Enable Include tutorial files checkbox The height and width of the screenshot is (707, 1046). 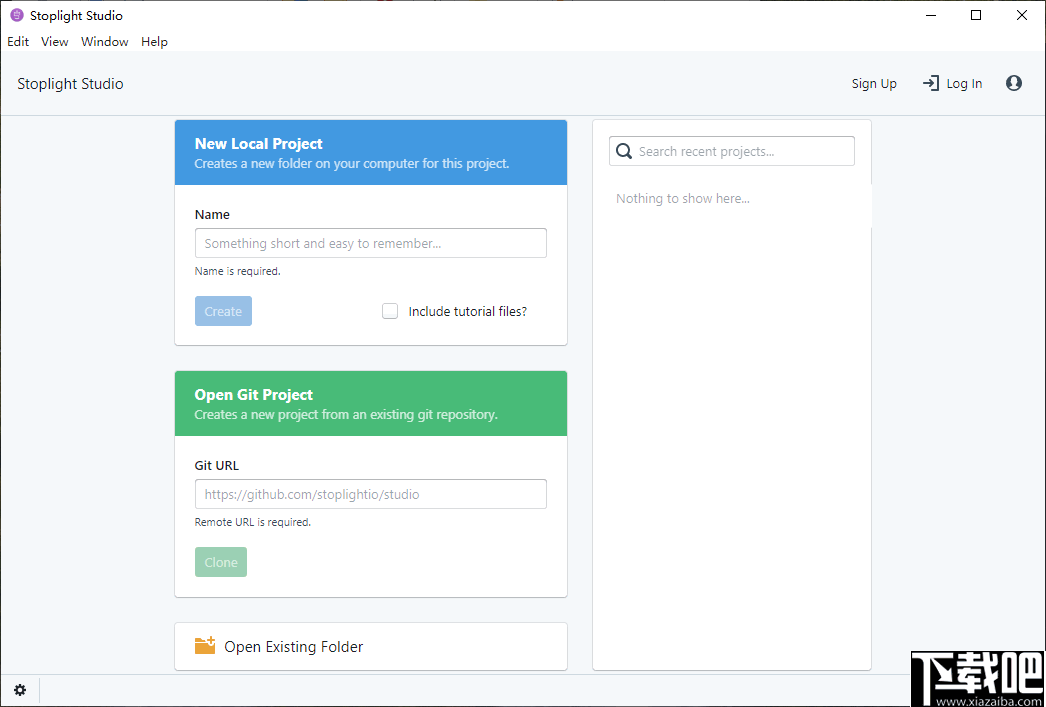tap(390, 311)
